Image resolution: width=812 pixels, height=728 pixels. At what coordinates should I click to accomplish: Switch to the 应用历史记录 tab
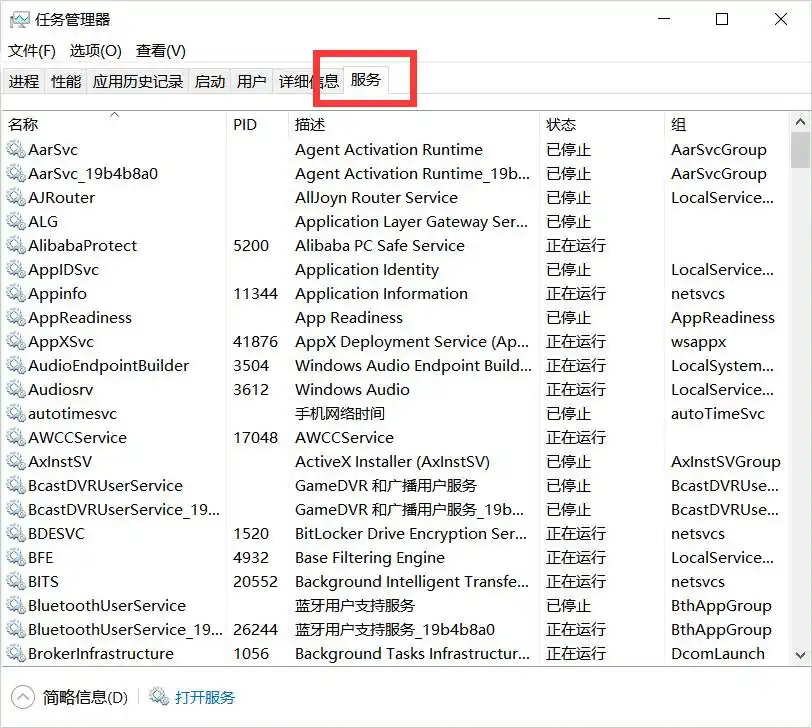[138, 81]
